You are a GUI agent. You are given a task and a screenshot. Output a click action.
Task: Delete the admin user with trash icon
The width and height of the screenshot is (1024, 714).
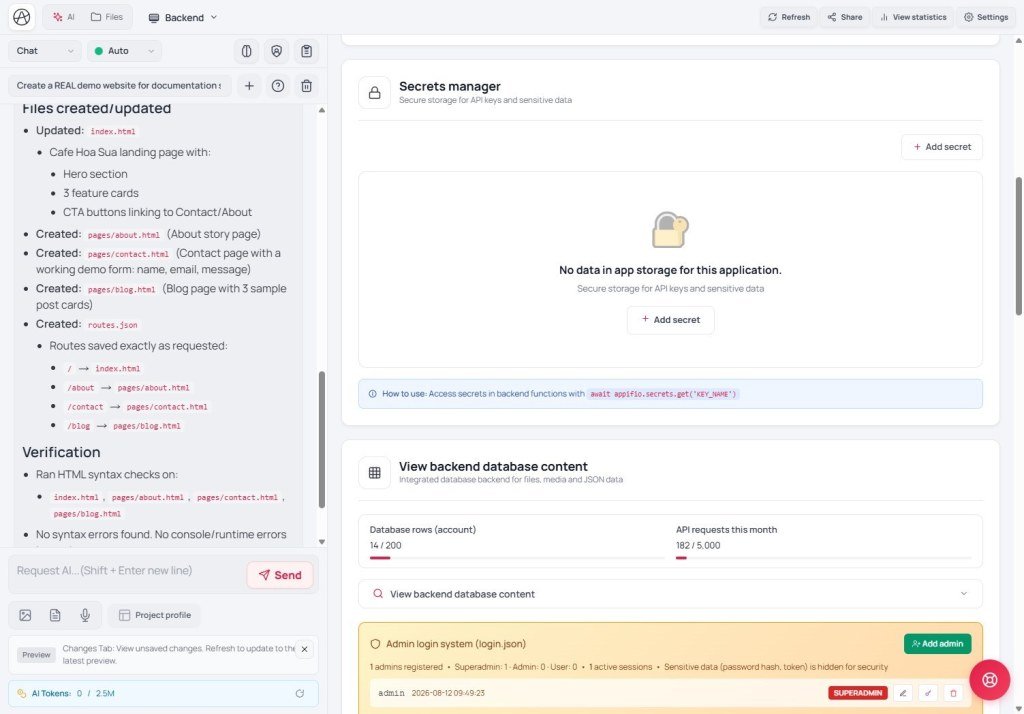tap(953, 693)
